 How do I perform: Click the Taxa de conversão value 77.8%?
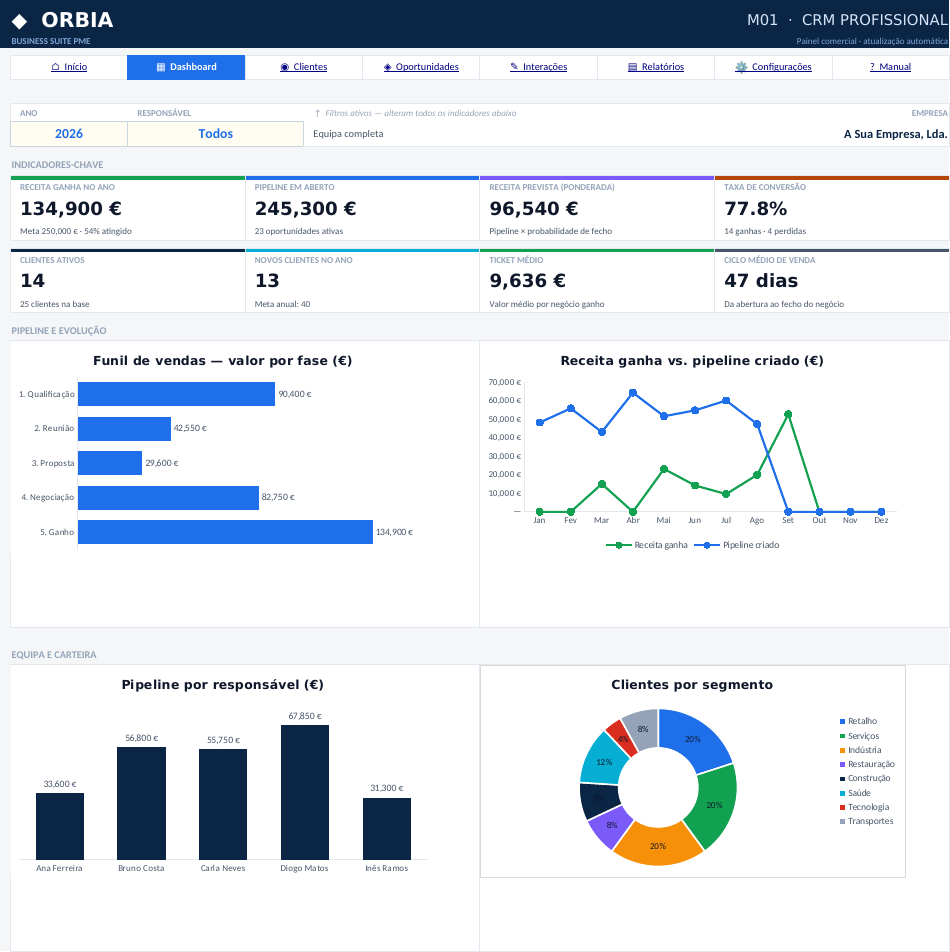click(755, 209)
